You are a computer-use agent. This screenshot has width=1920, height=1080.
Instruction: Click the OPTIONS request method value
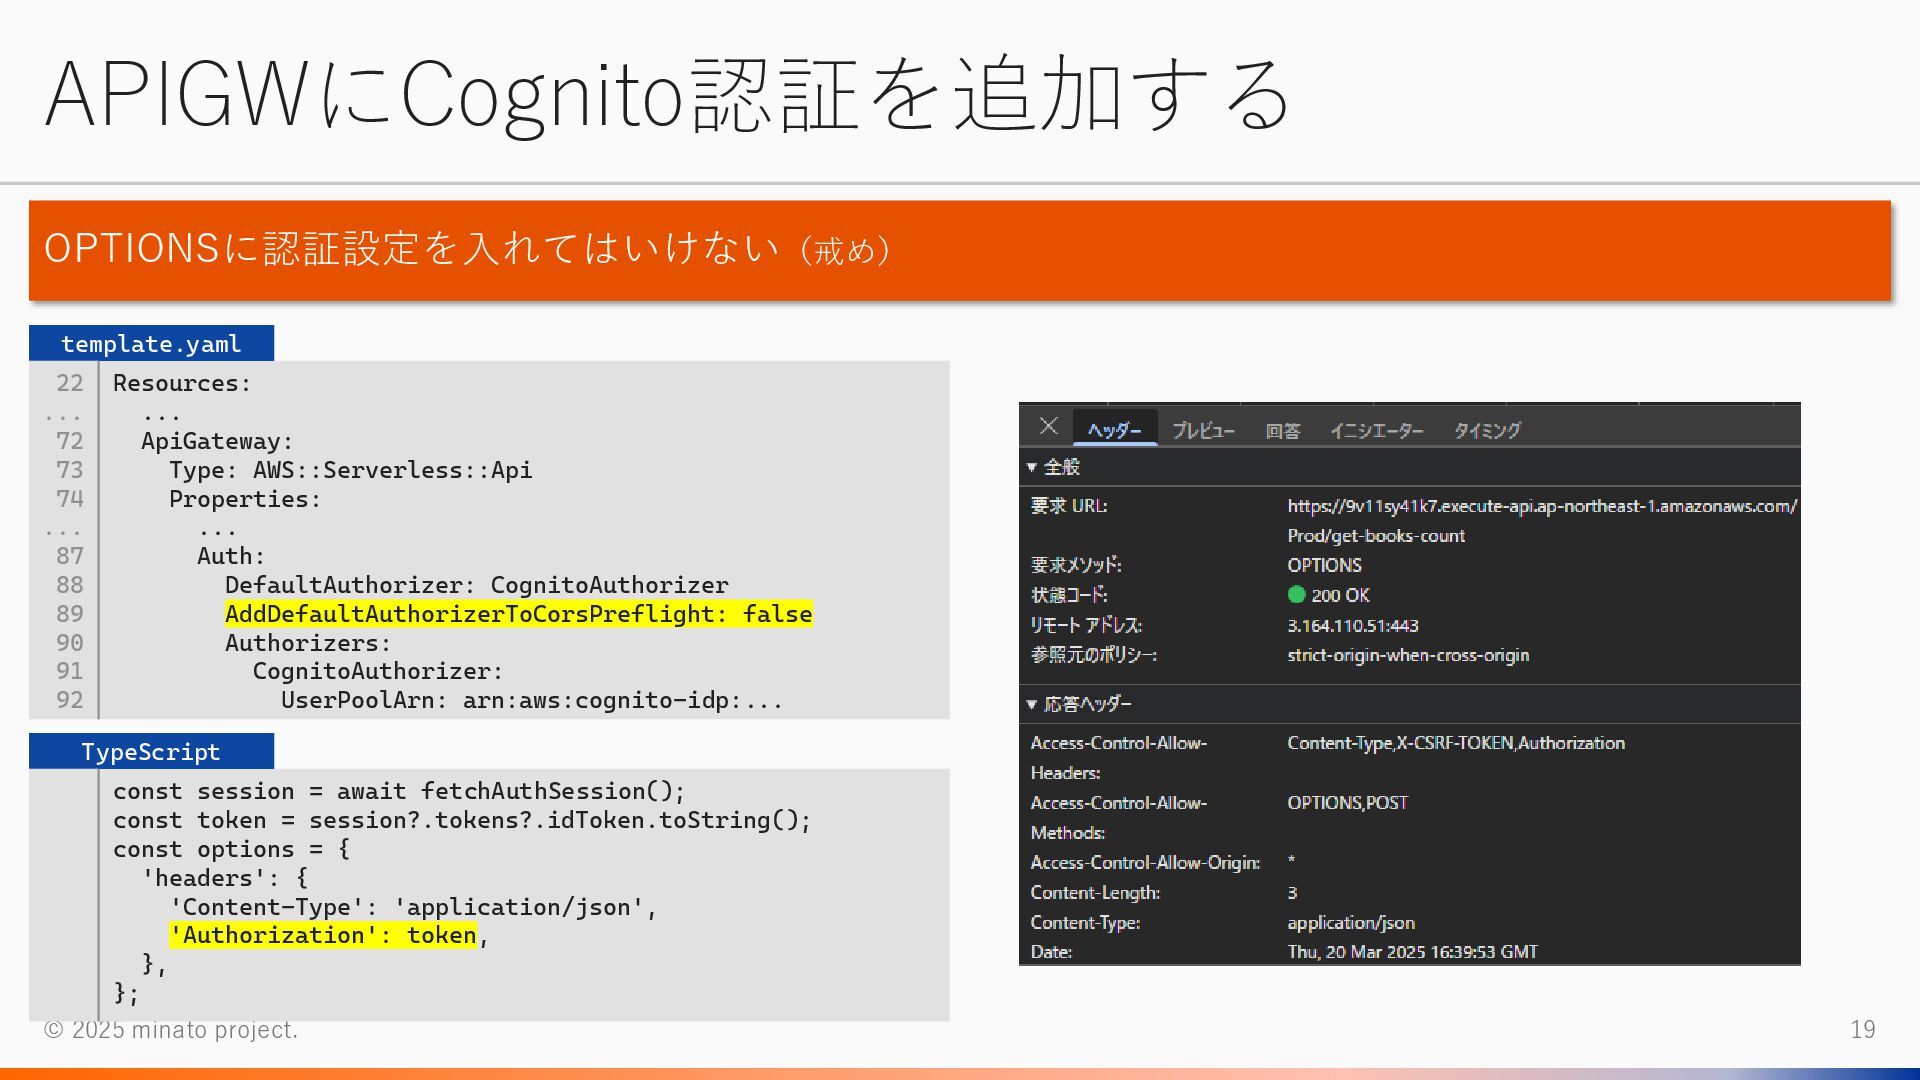1324,565
